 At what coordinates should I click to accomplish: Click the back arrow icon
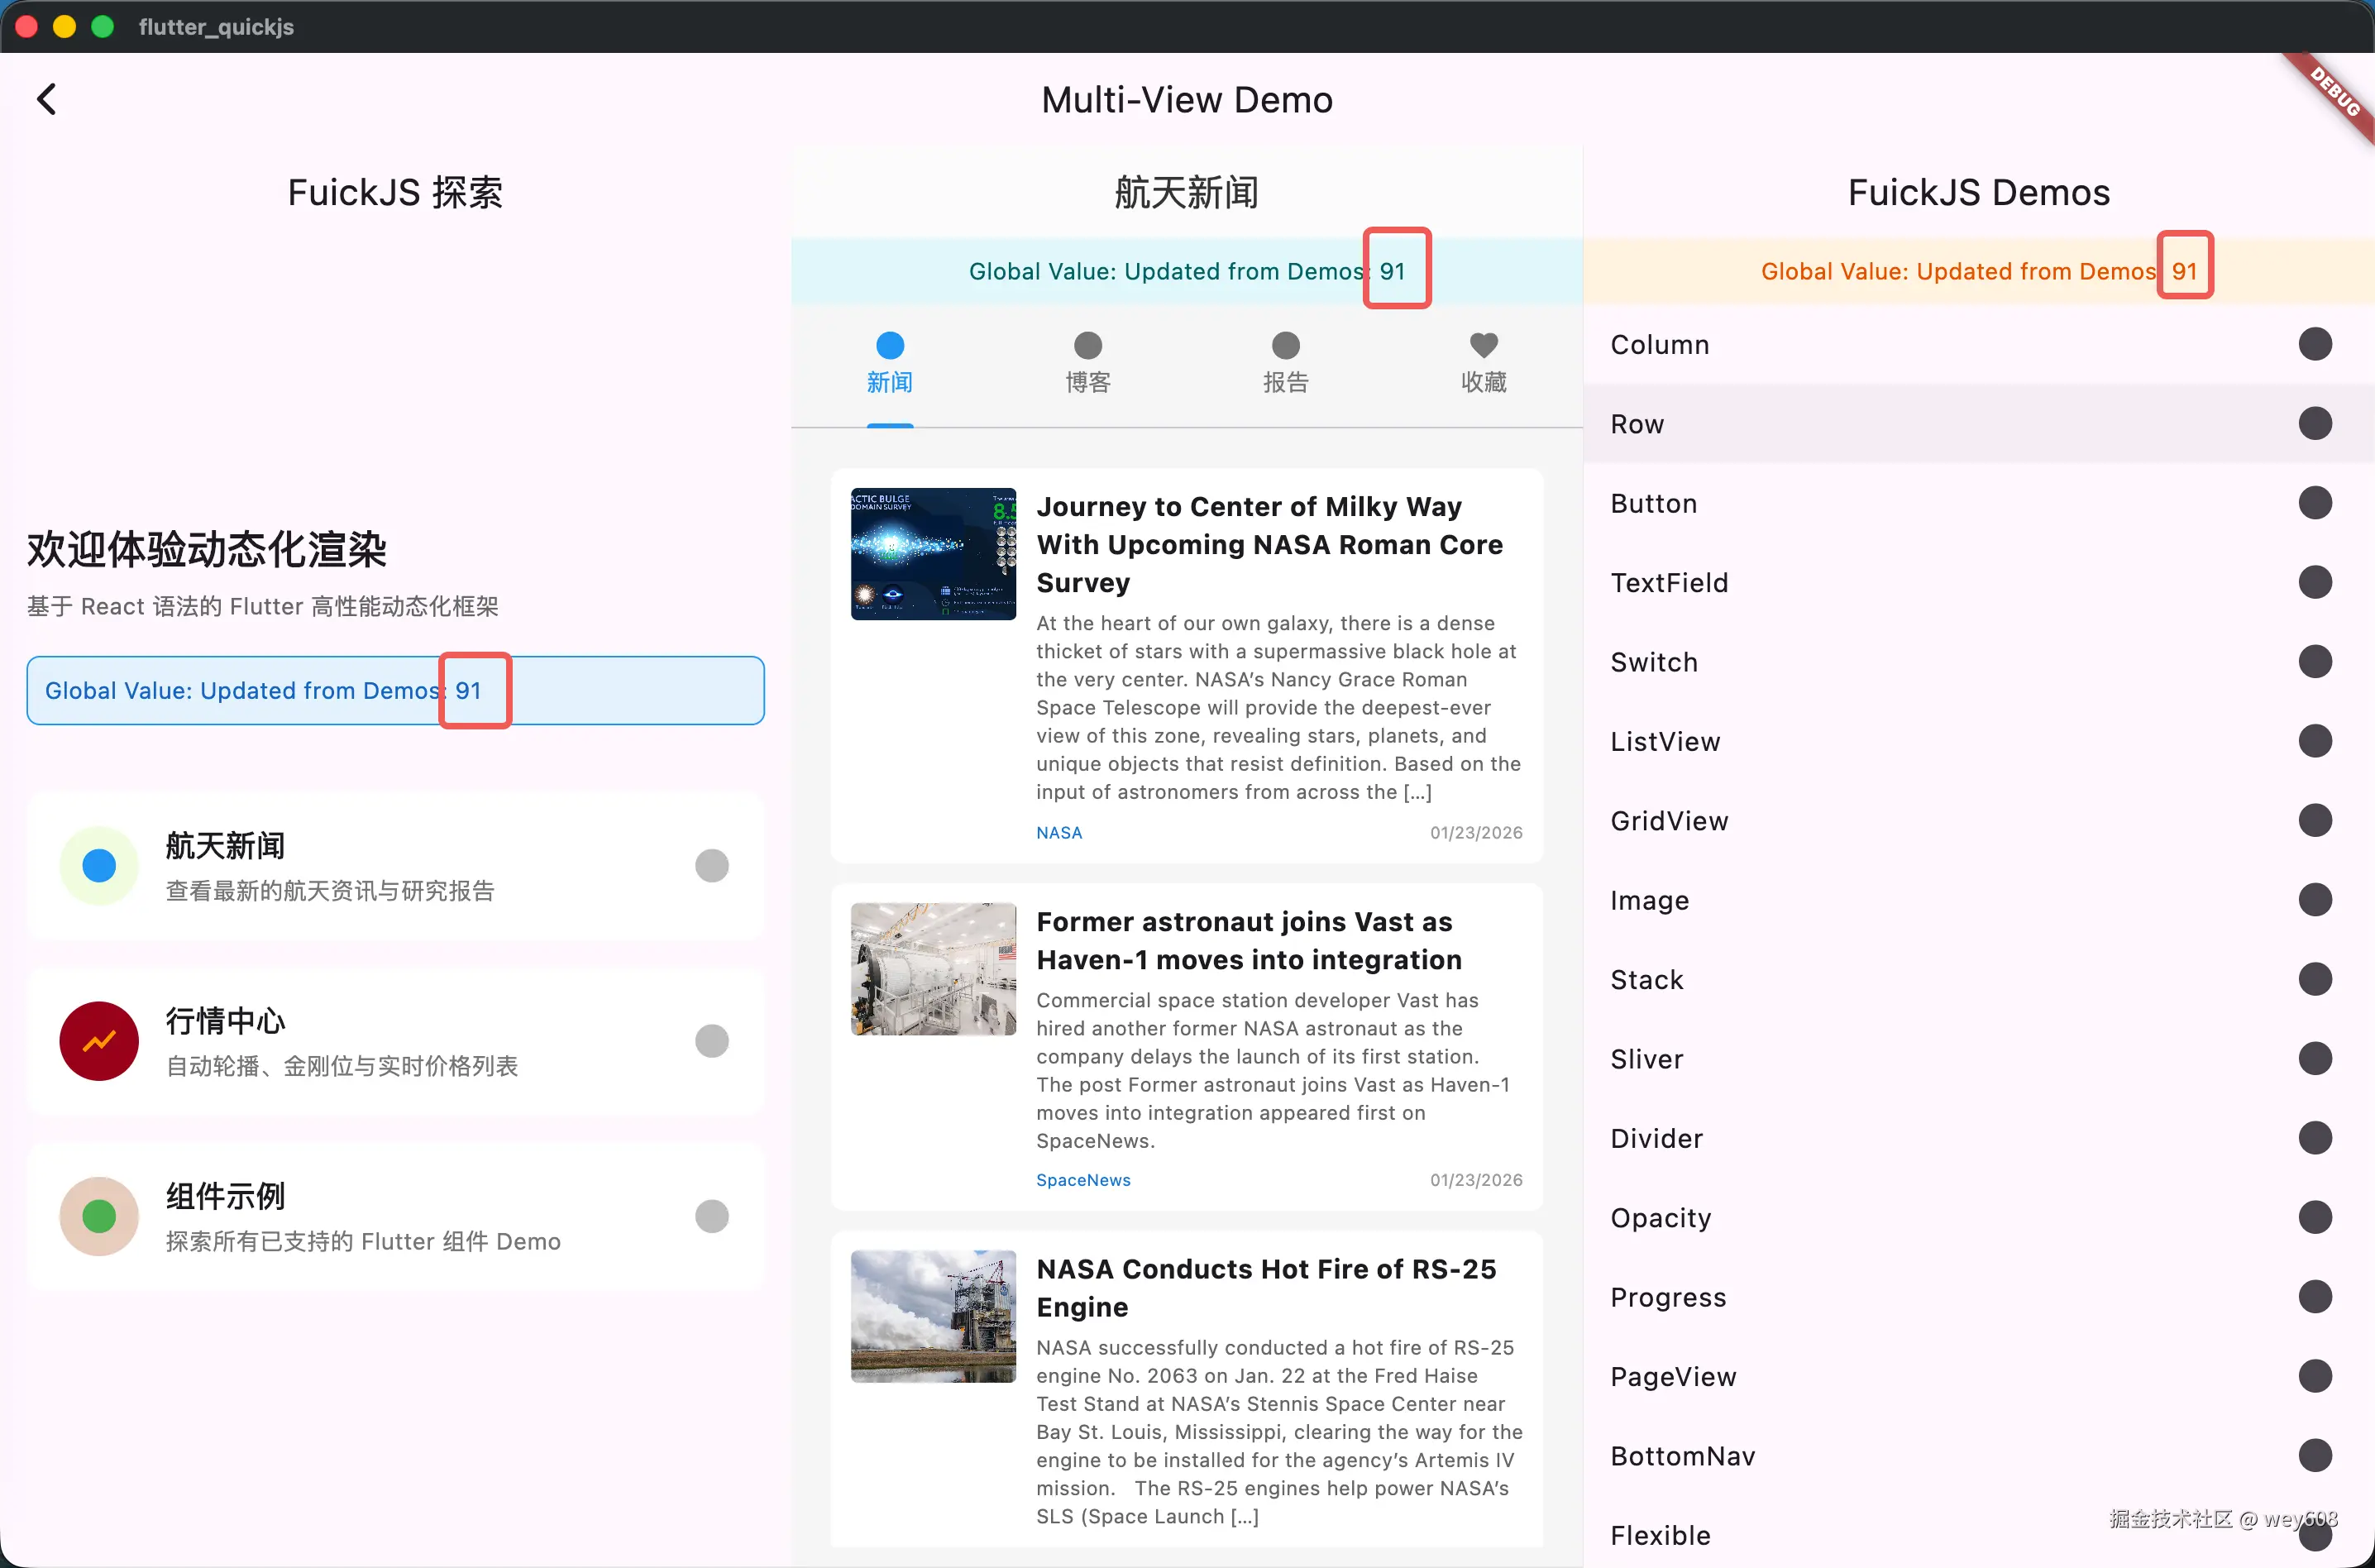point(46,99)
